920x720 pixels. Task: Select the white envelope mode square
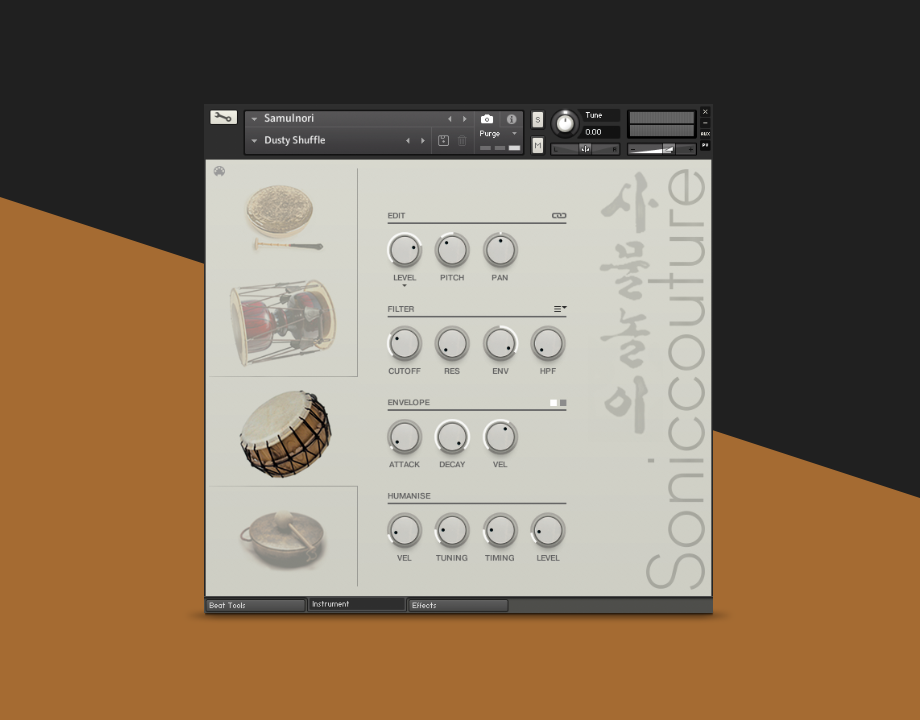tap(553, 403)
